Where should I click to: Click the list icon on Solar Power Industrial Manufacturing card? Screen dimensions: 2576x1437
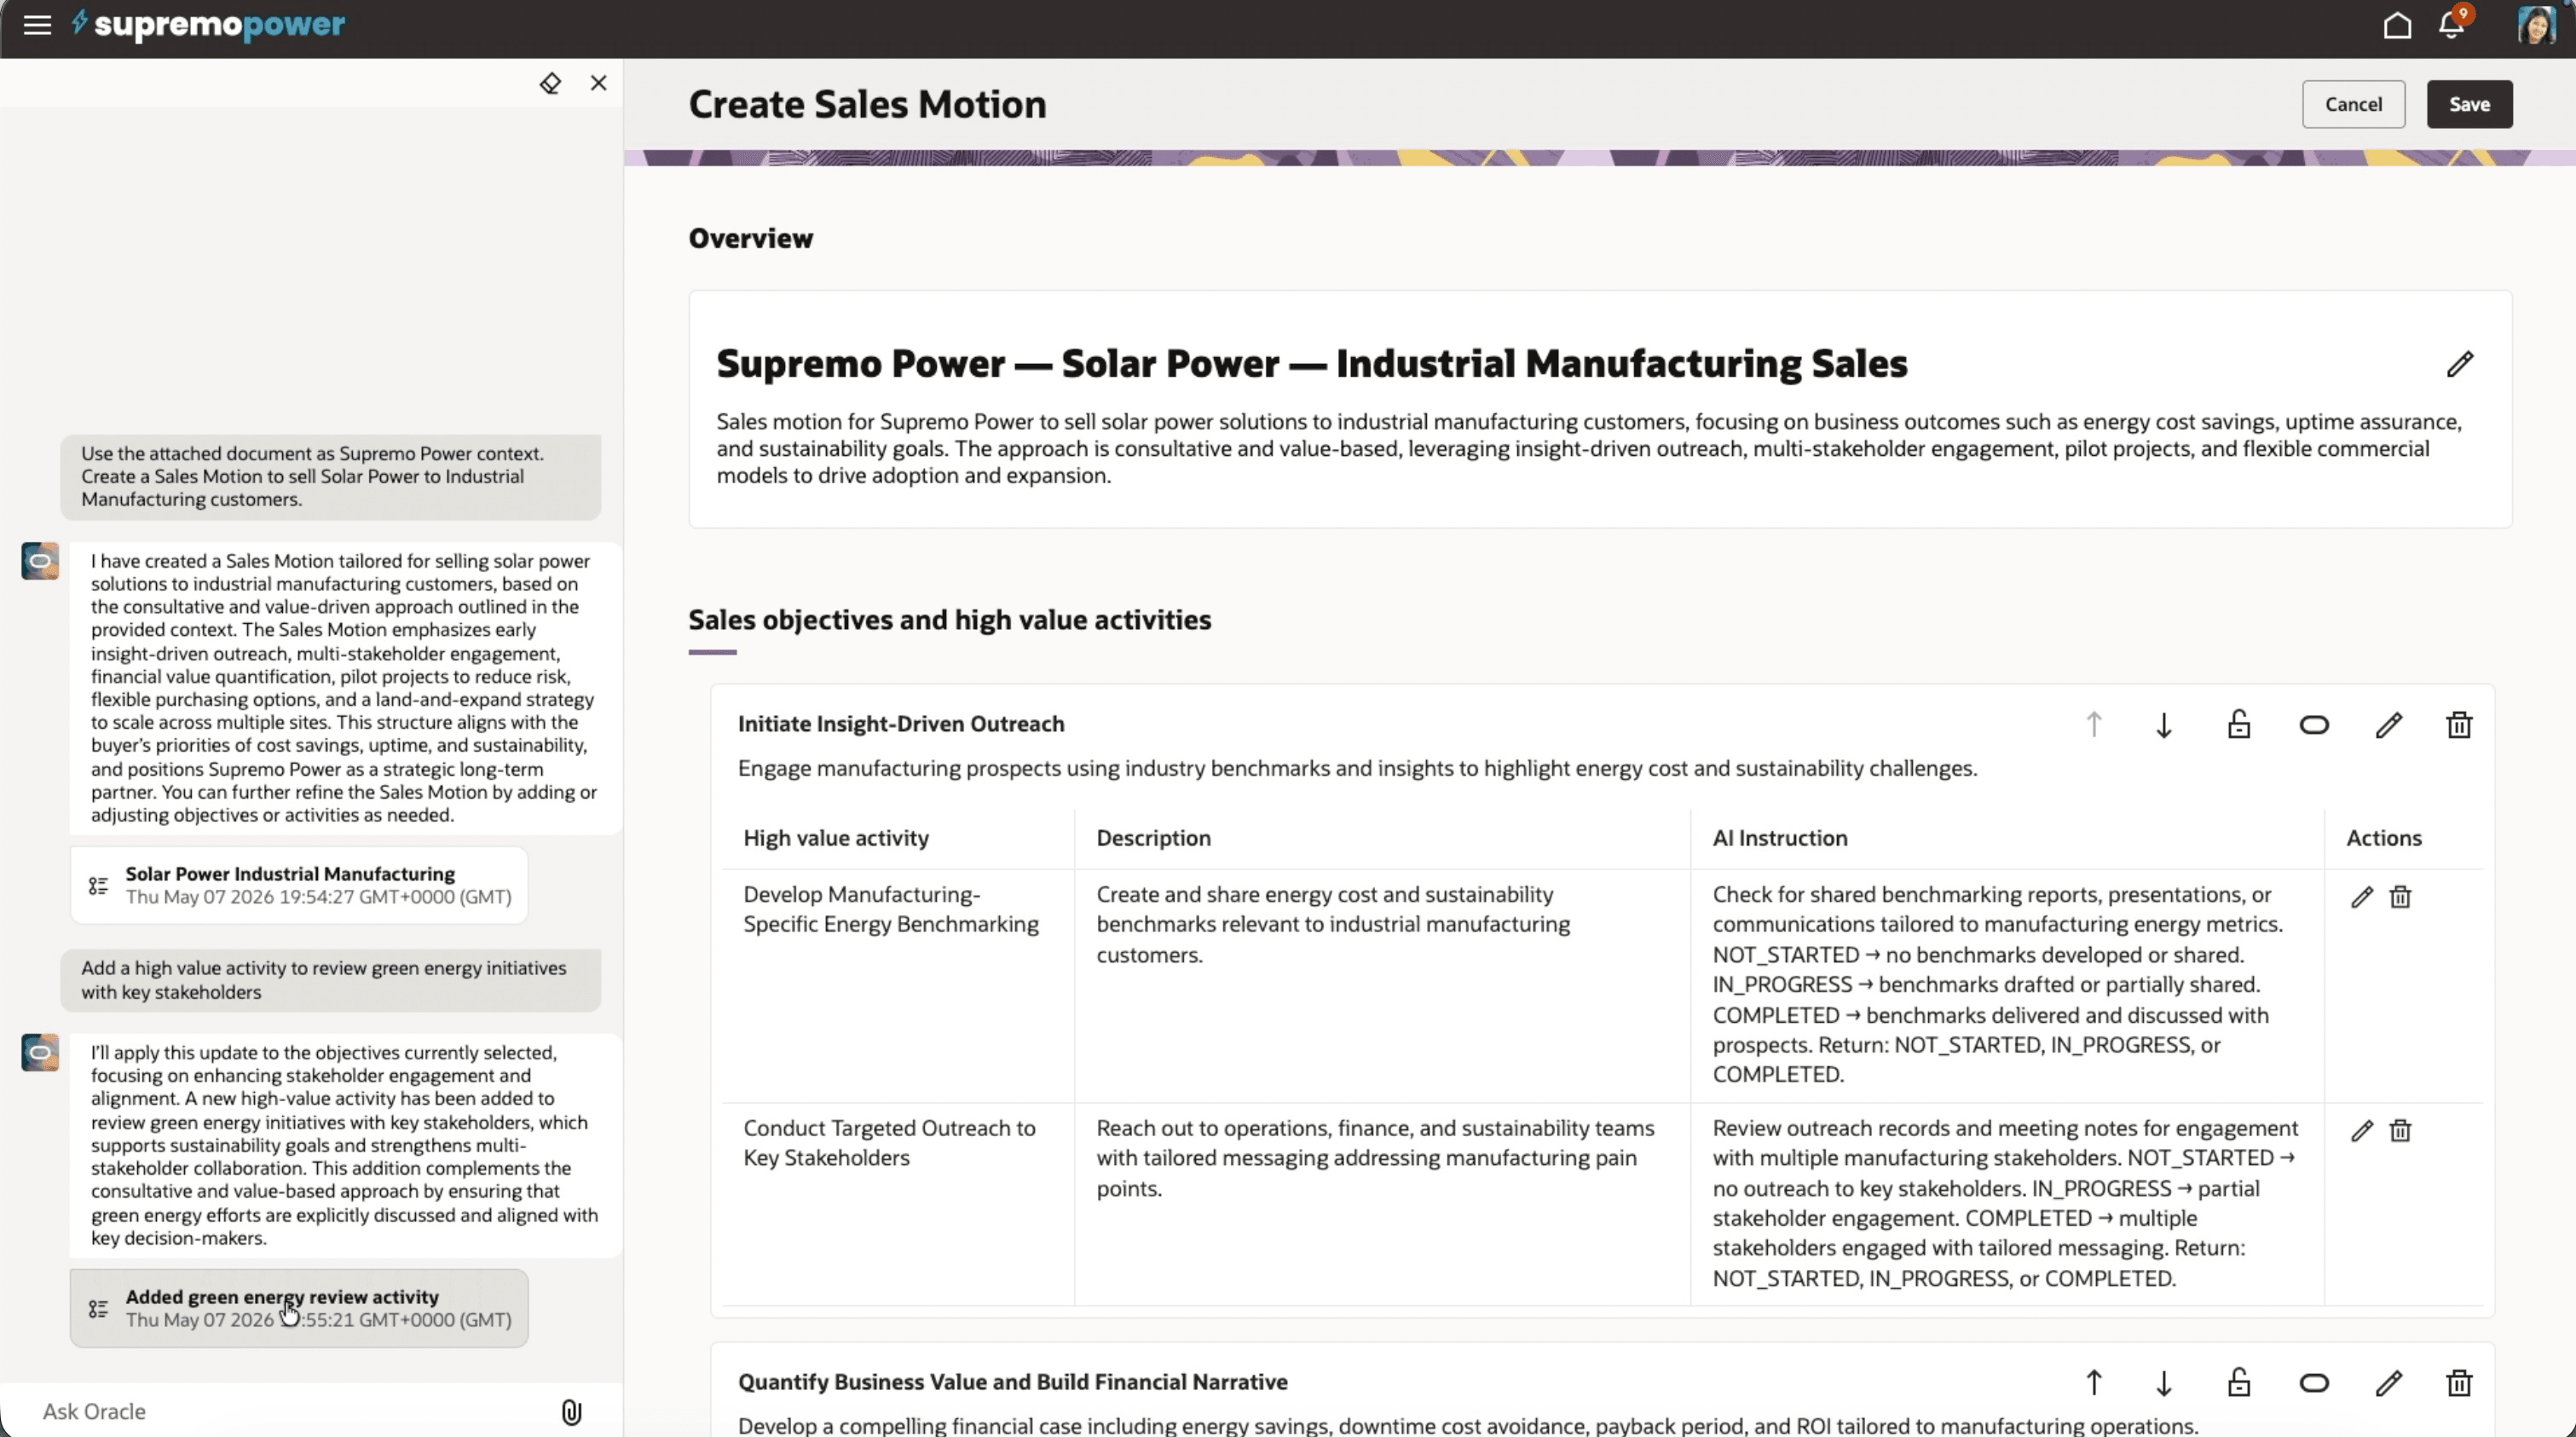(98, 886)
